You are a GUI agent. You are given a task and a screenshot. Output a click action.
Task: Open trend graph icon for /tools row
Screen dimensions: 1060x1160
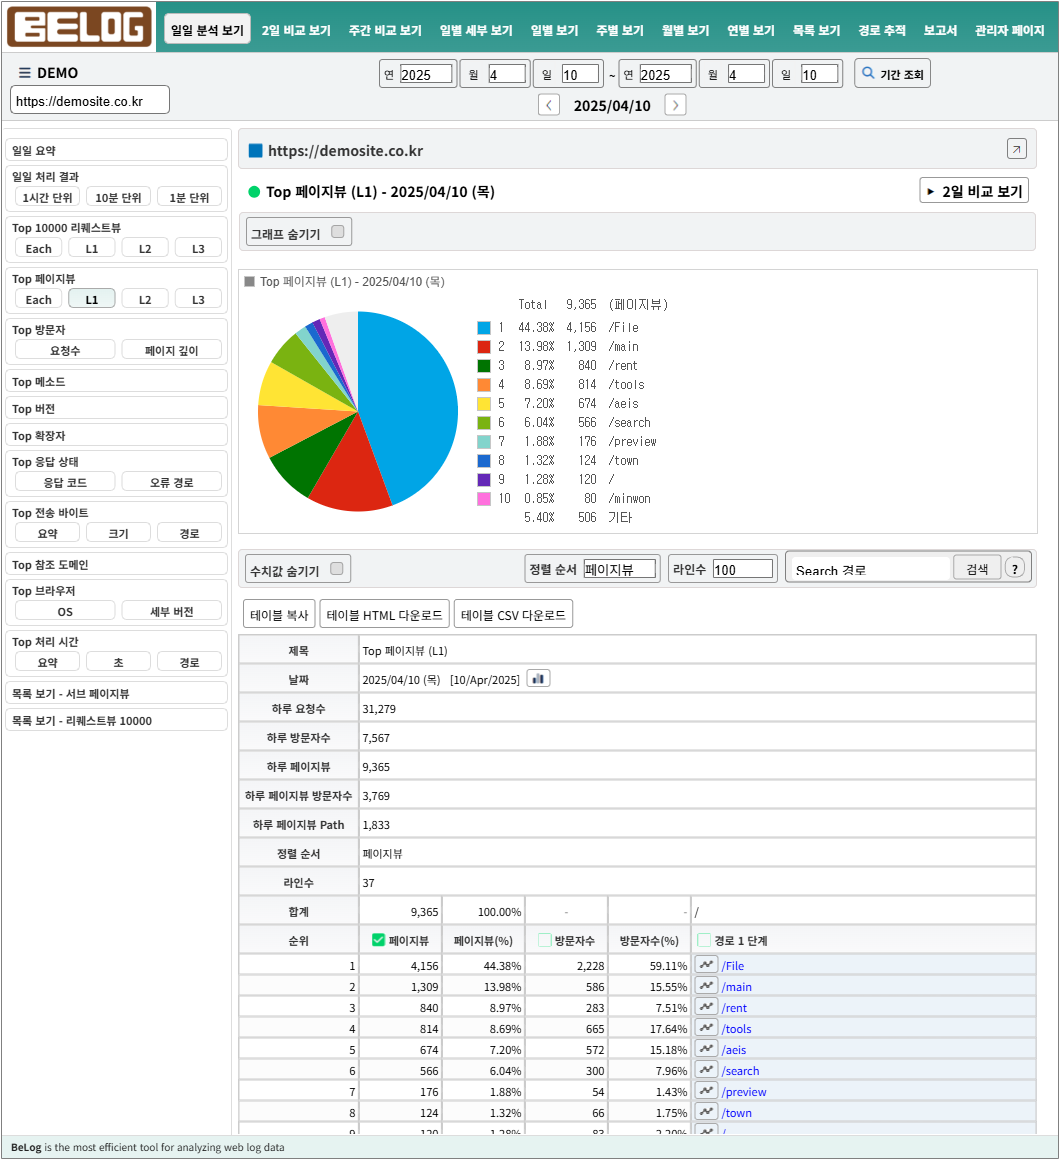coord(706,1028)
